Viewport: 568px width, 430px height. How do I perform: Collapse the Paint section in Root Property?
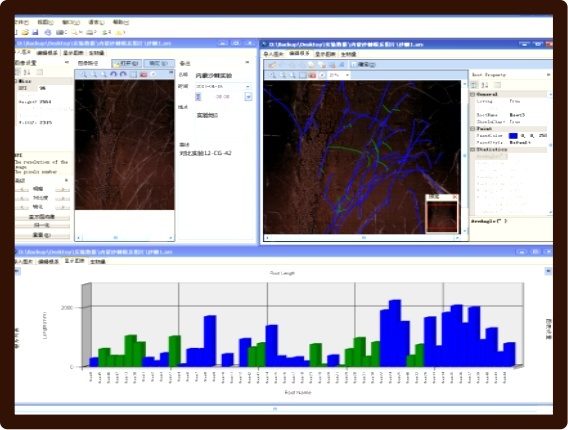pos(472,129)
